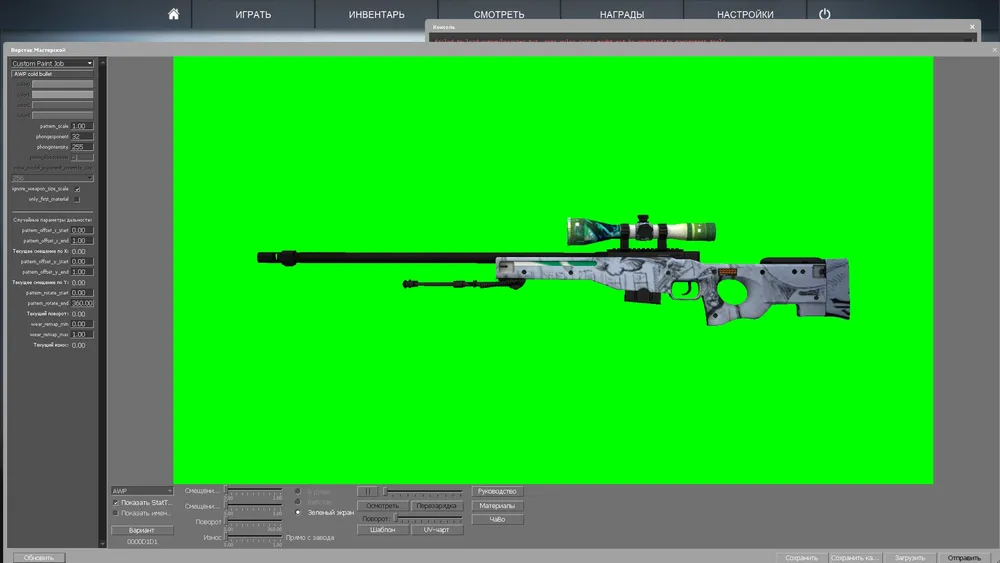Enable the only_first_material checkbox
This screenshot has width=1000, height=563.
77,199
